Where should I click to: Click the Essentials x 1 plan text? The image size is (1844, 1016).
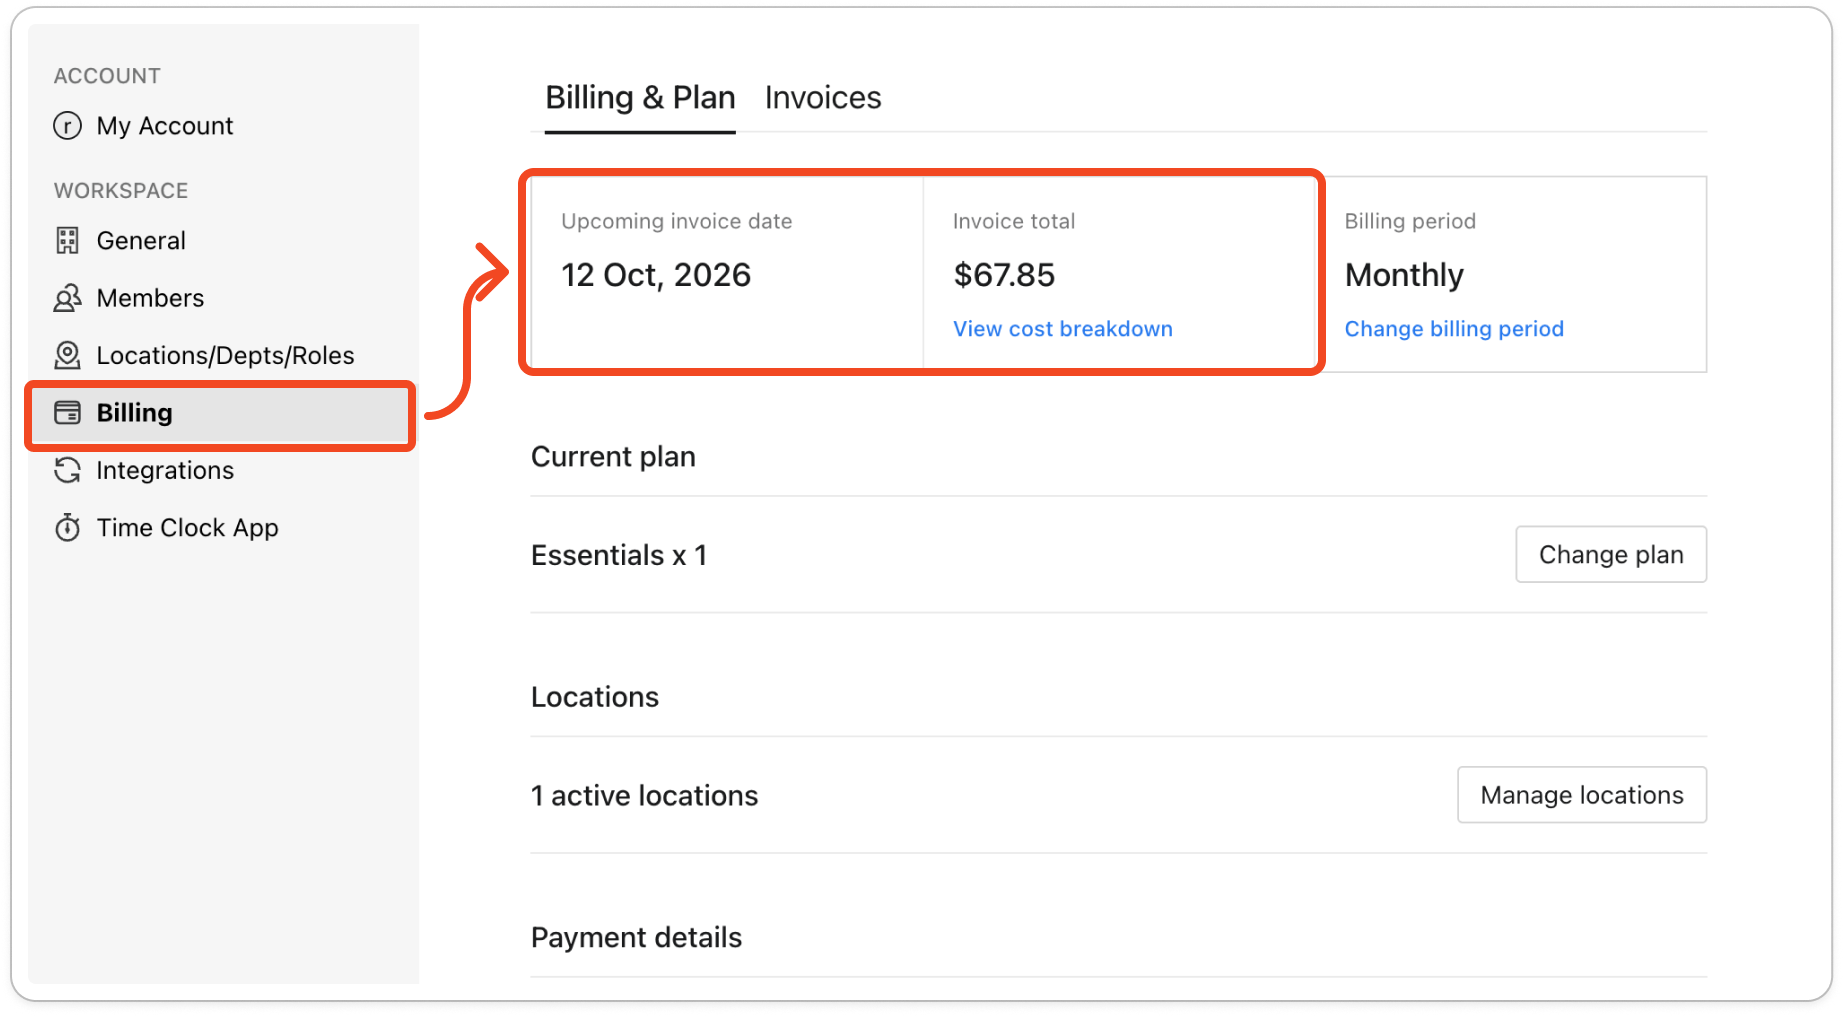619,555
